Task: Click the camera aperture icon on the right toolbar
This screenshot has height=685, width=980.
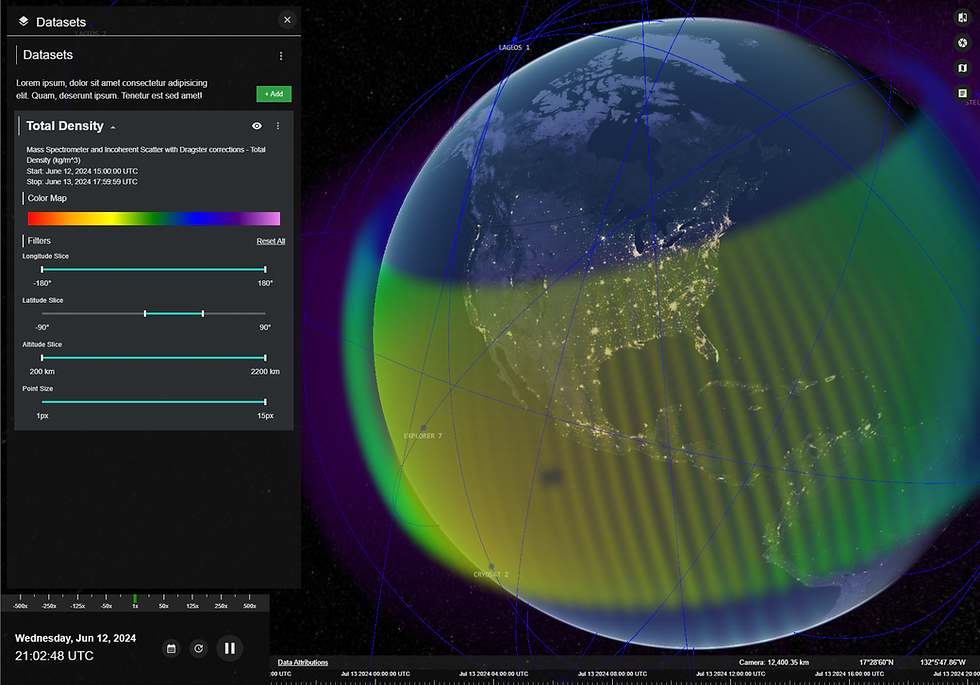Action: coord(962,42)
